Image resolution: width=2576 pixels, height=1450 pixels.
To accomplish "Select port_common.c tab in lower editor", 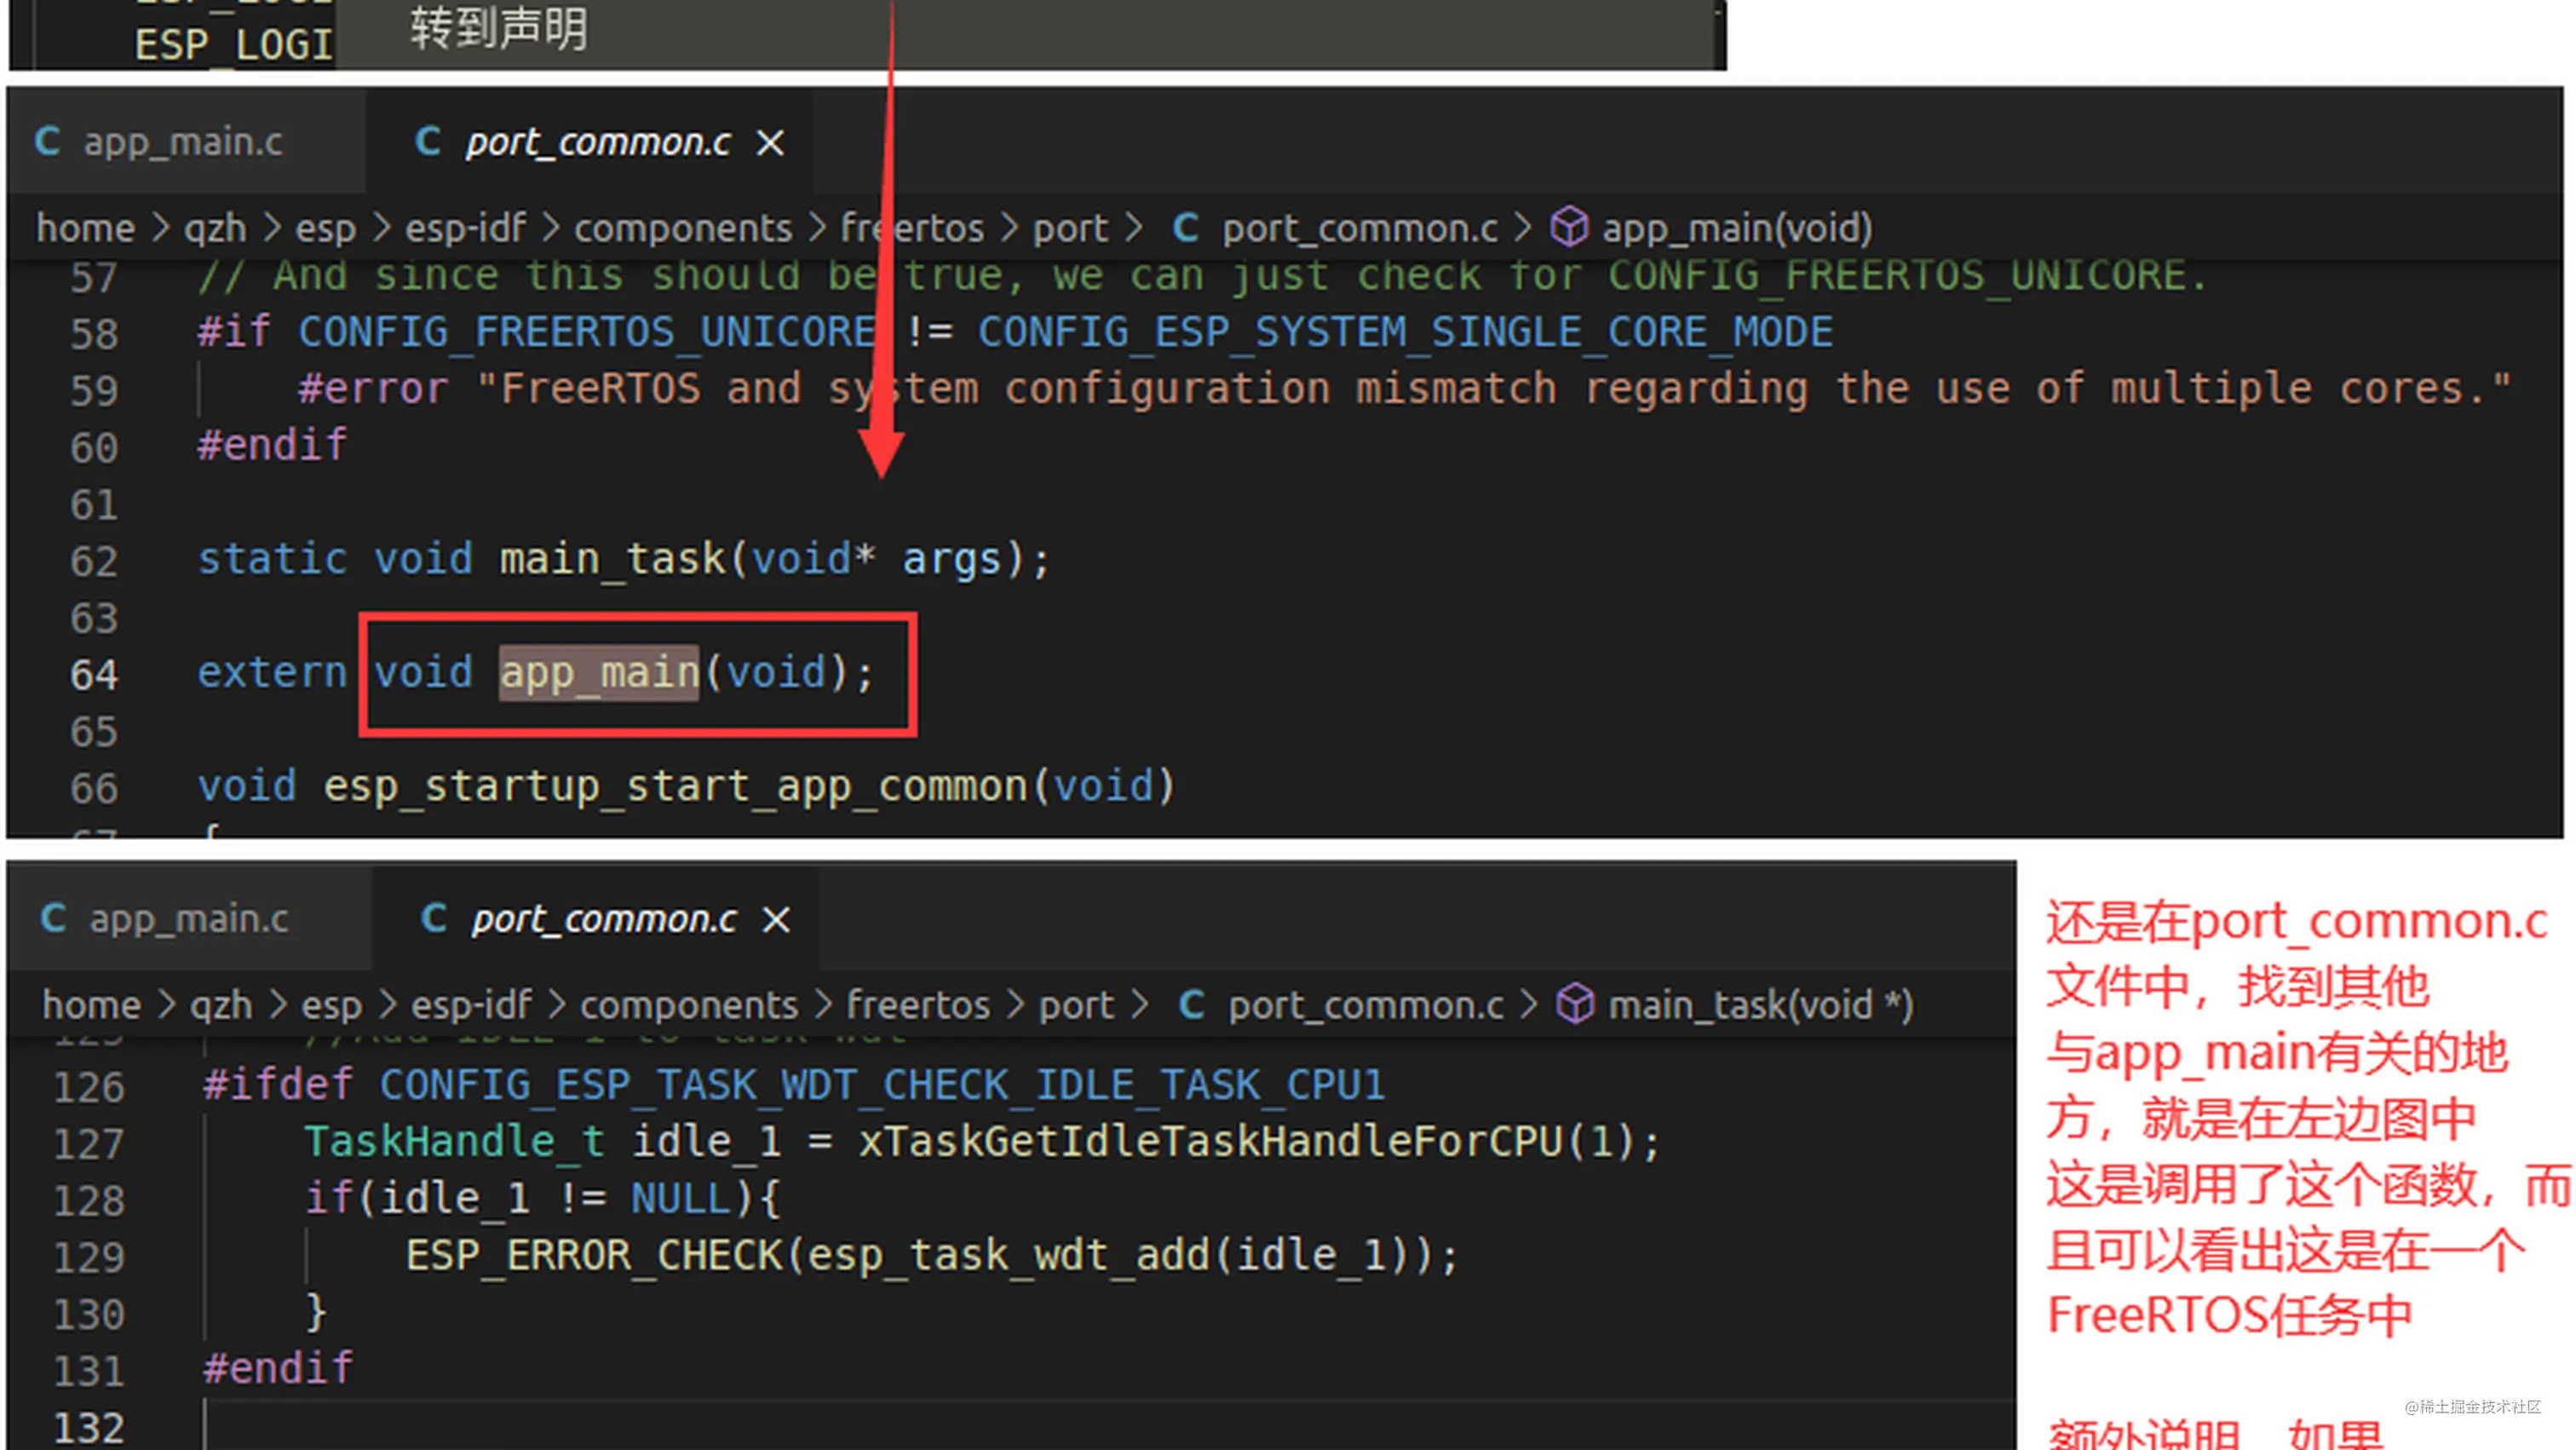I will [596, 918].
